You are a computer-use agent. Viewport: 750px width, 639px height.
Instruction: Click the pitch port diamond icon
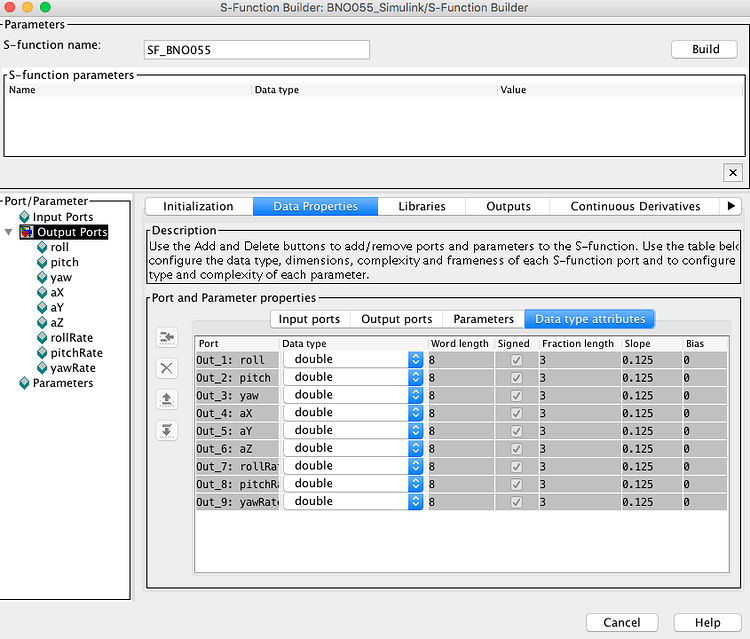coord(42,262)
